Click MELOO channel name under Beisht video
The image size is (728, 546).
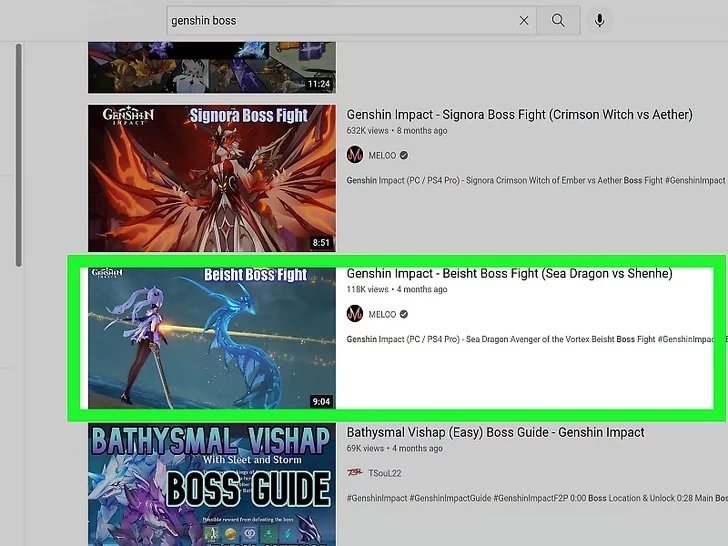tap(382, 314)
